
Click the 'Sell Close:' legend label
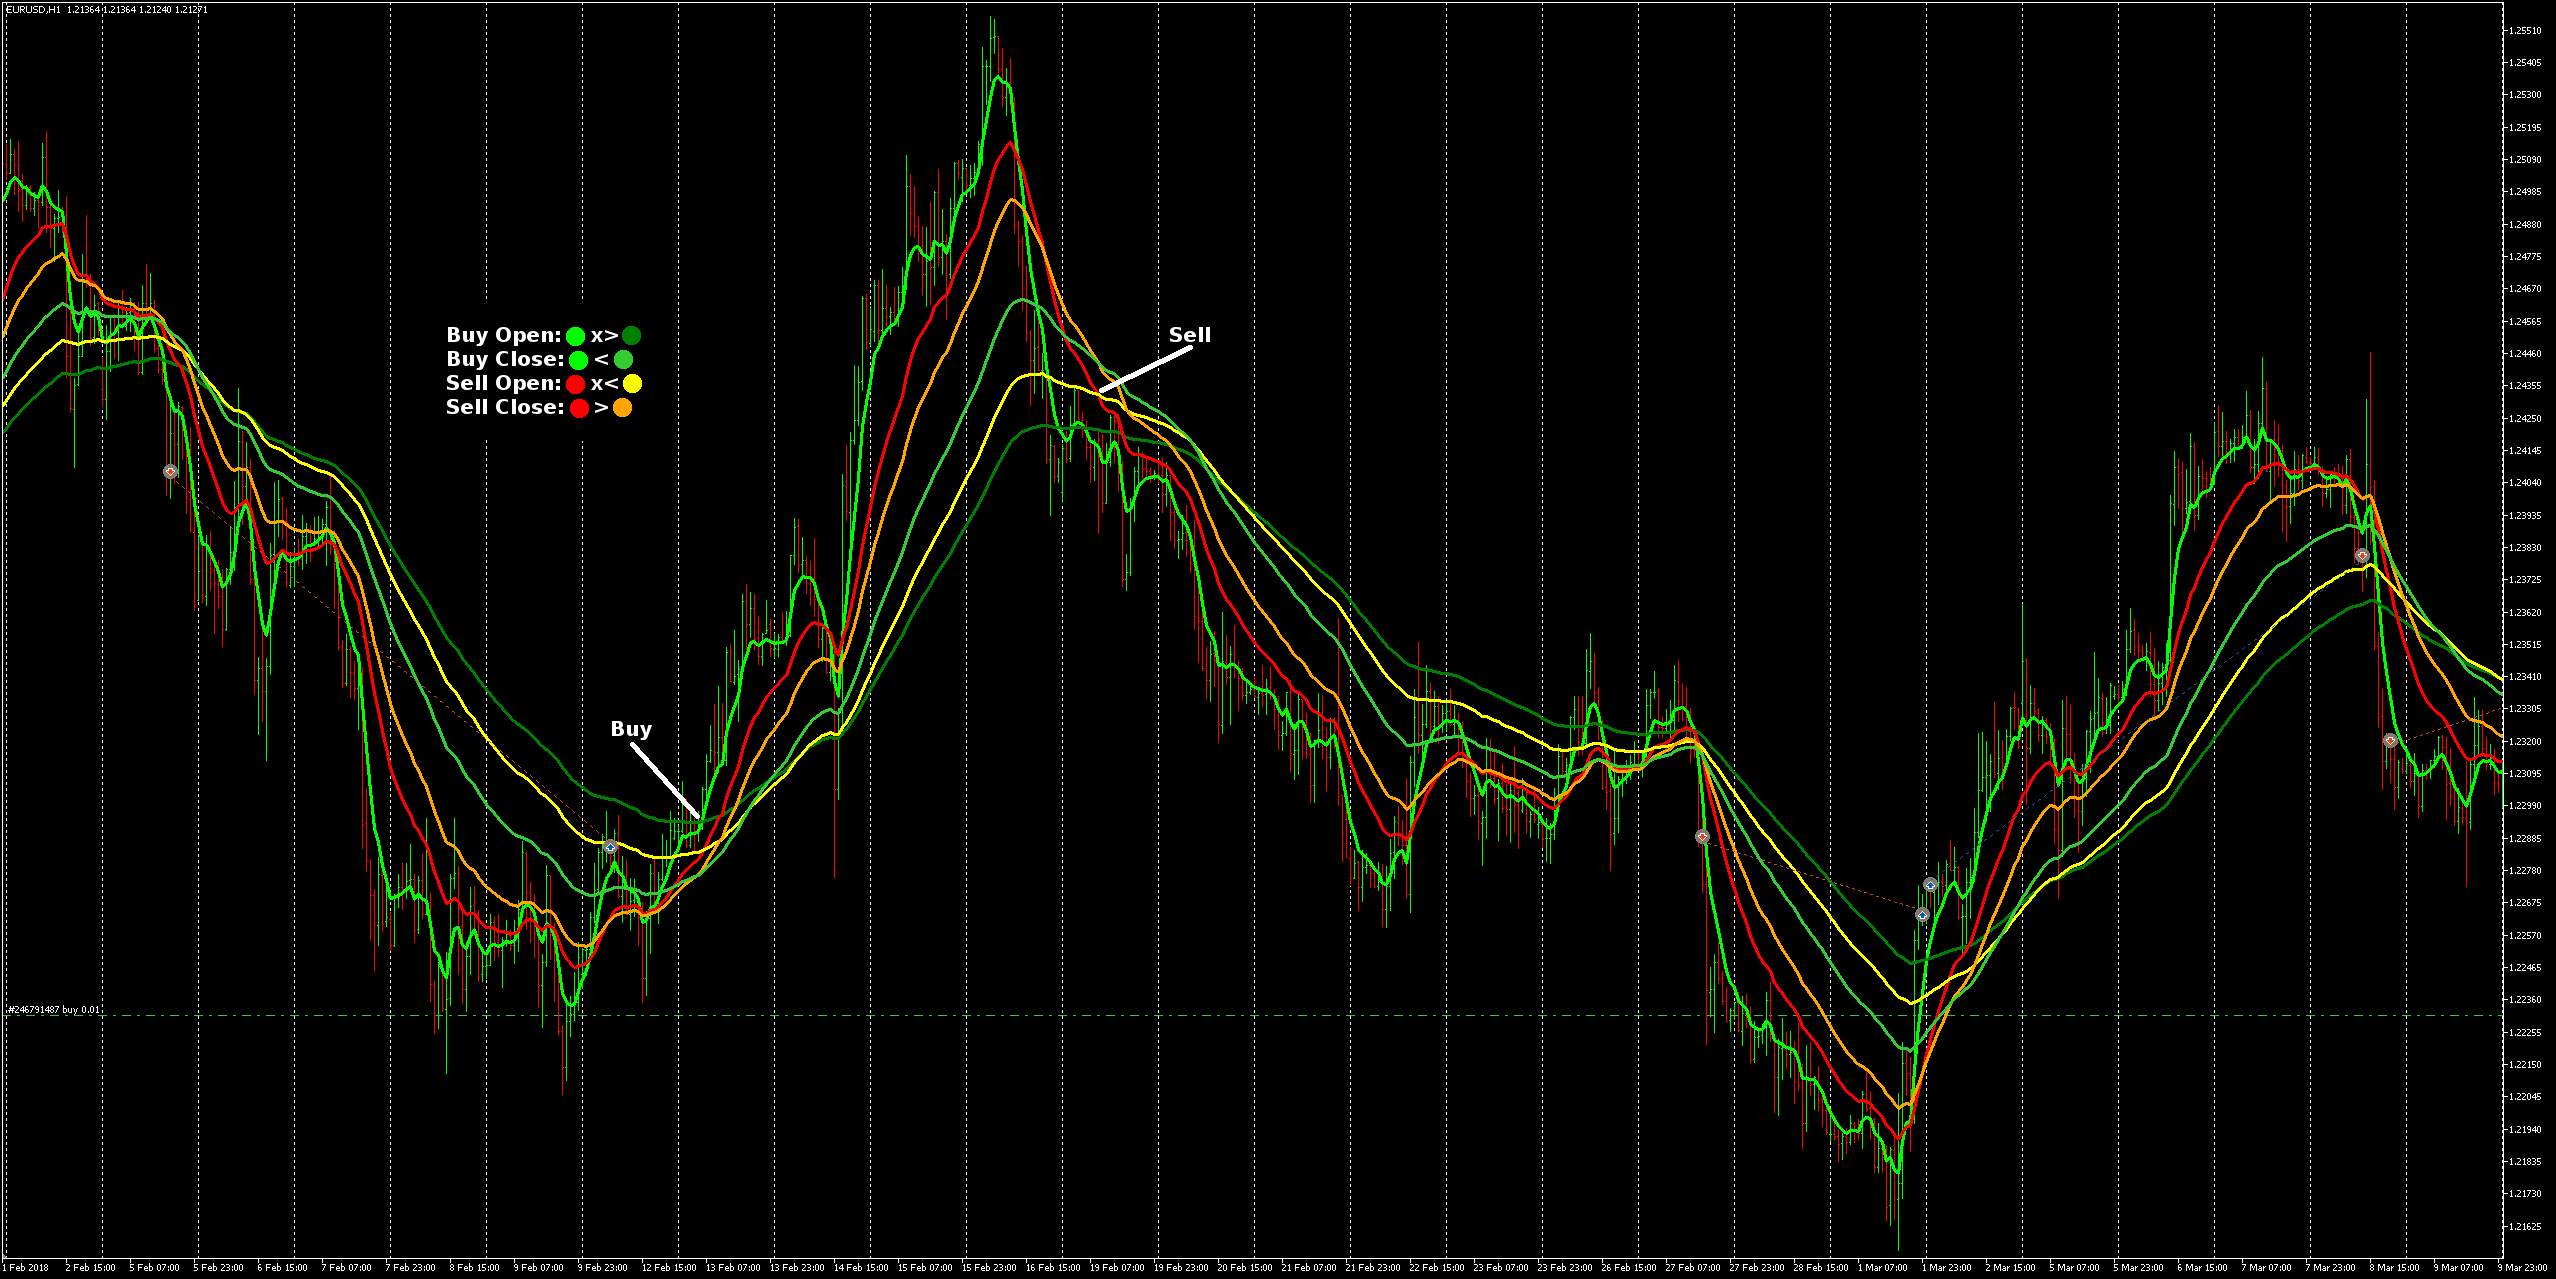[x=505, y=408]
